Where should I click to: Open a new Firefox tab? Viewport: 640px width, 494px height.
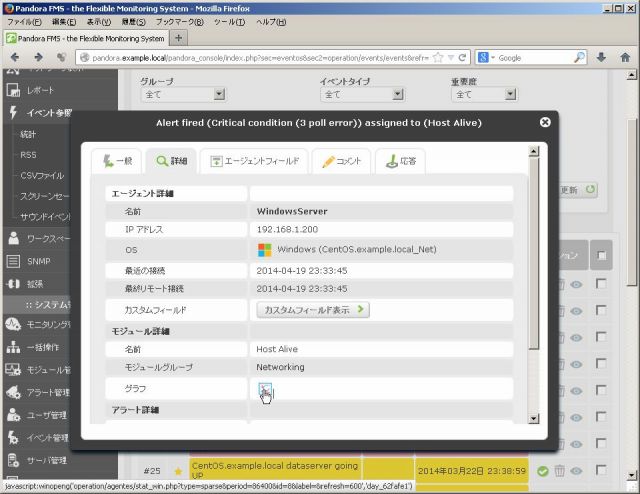click(x=178, y=38)
